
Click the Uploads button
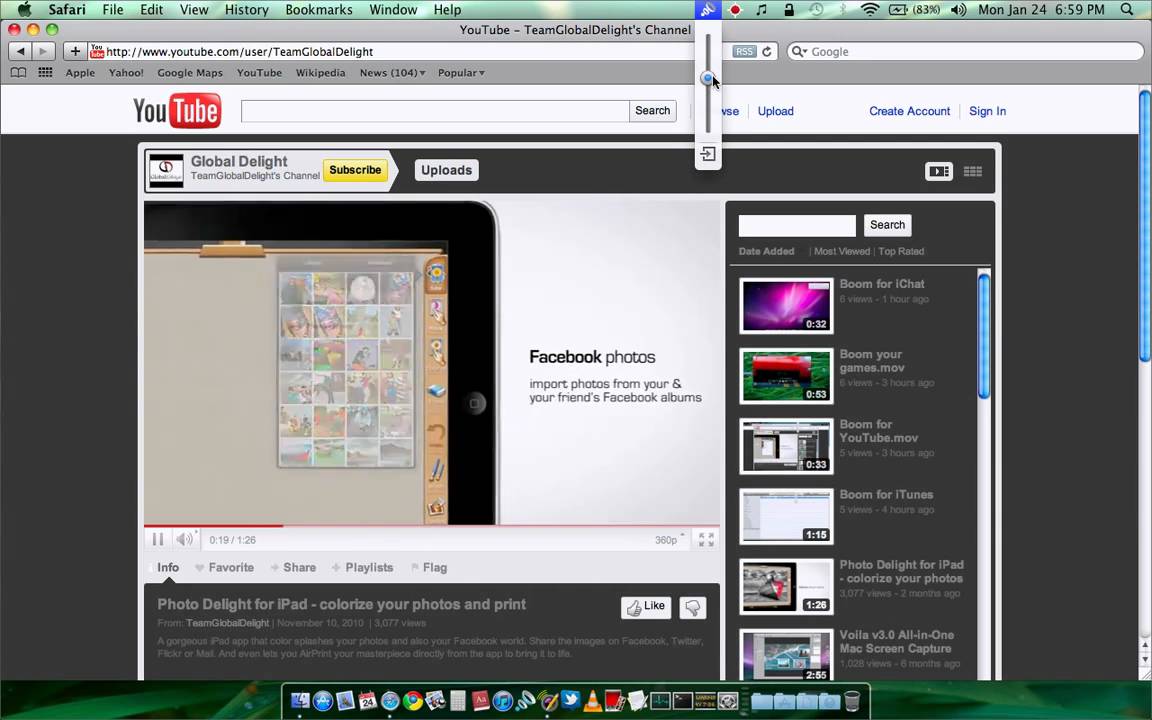tap(447, 170)
